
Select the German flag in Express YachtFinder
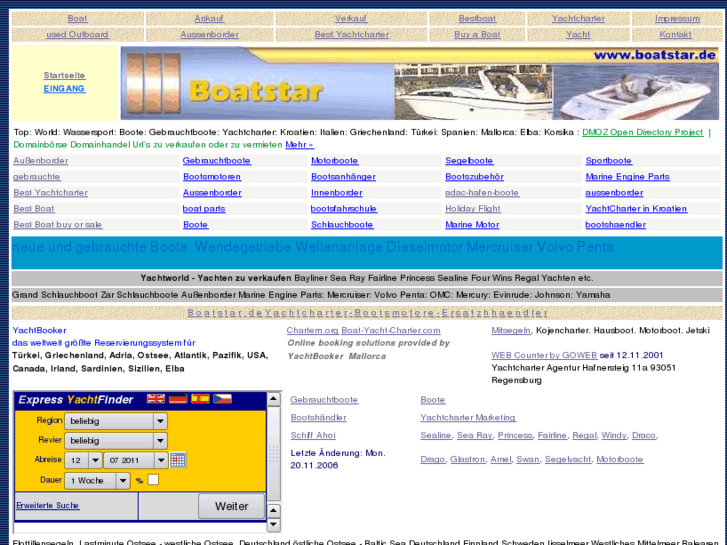point(178,399)
